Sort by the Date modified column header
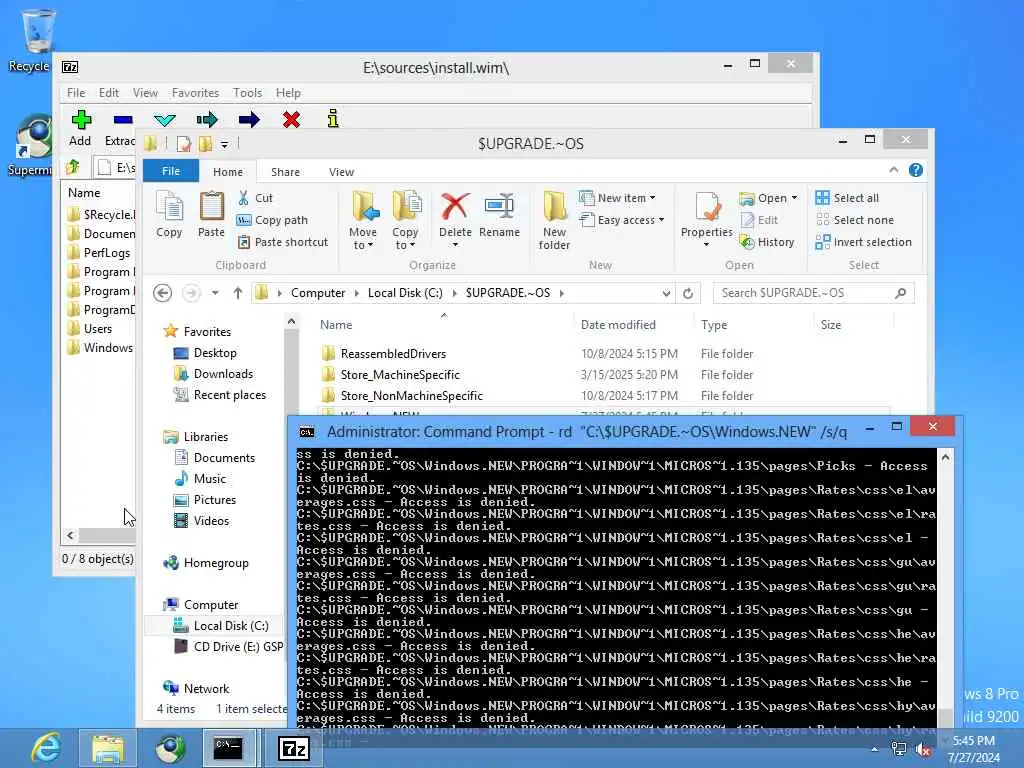 [618, 325]
